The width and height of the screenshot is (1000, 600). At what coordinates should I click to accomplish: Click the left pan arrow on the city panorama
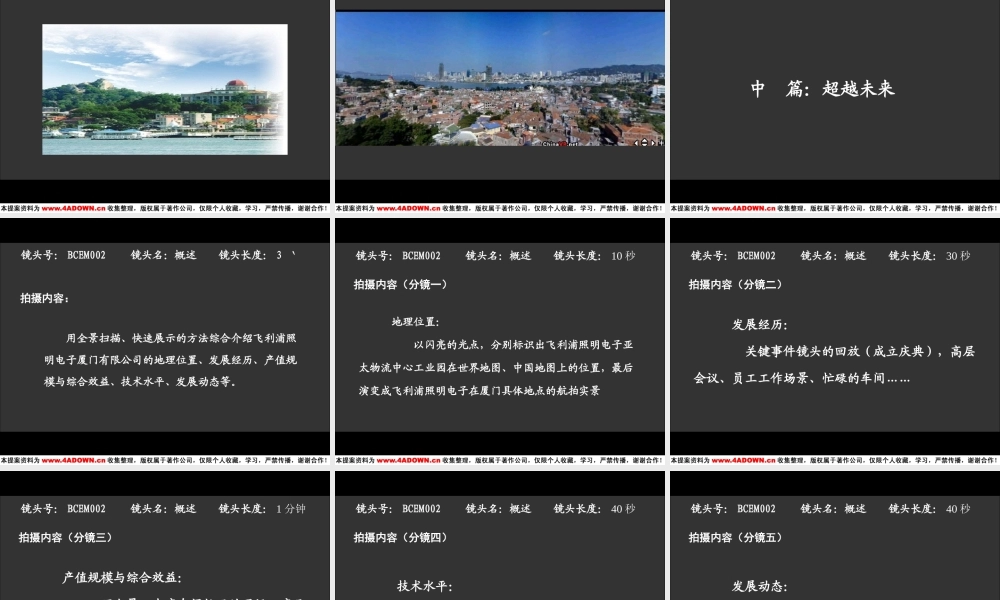tap(636, 143)
